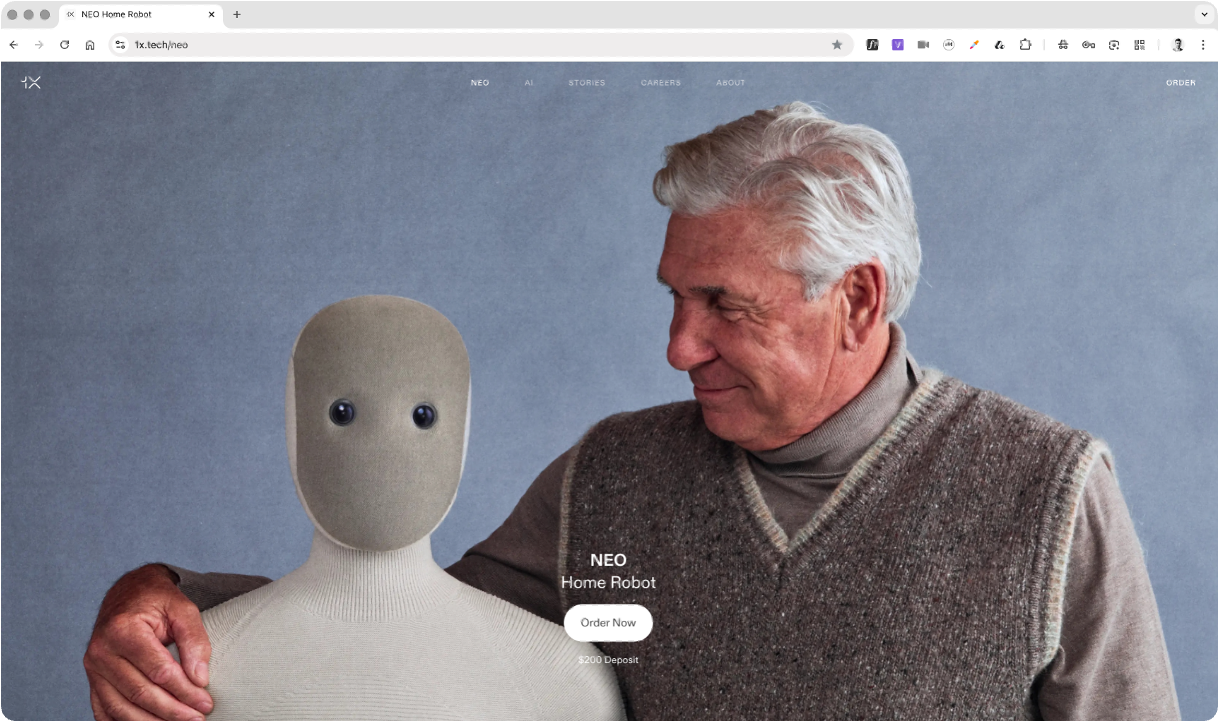Click the browser forward arrow

(x=39, y=45)
